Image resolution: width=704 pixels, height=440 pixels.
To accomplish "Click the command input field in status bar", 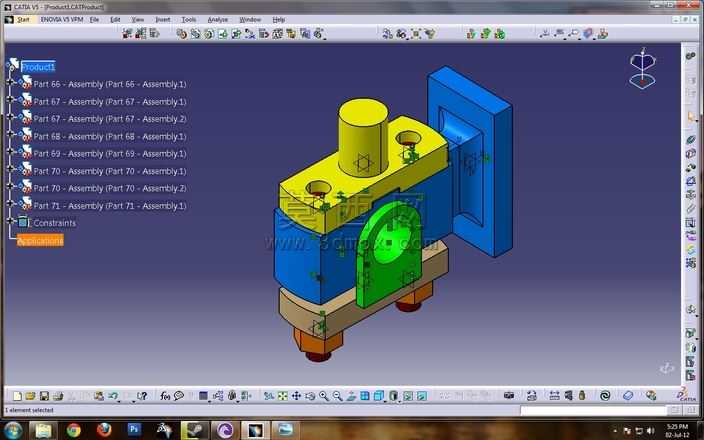I will [594, 410].
